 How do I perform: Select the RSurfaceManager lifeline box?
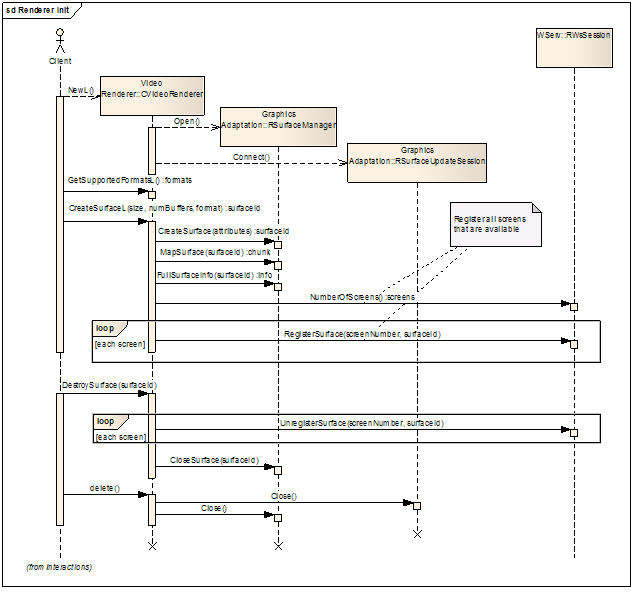278,126
